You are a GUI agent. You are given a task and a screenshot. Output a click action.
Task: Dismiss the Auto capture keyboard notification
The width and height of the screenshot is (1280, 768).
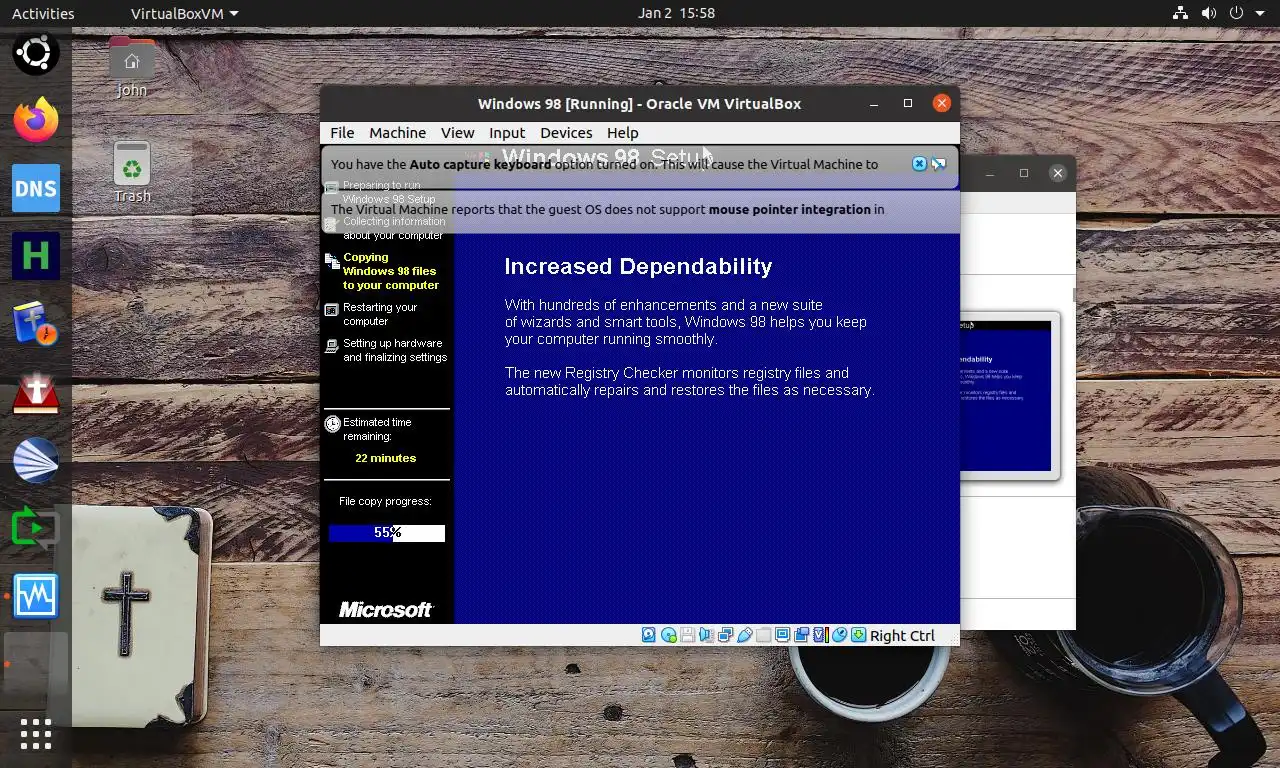[919, 164]
